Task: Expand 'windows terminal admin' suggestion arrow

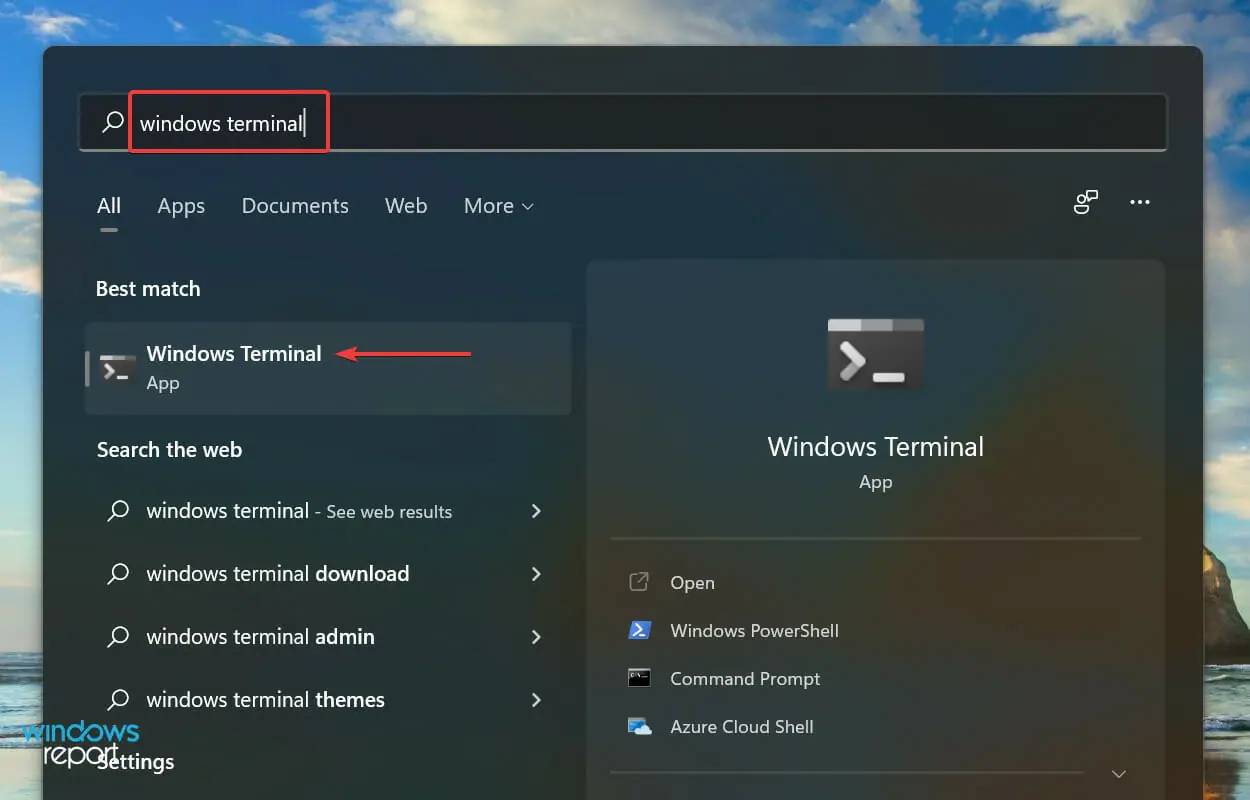Action: pyautogui.click(x=536, y=637)
